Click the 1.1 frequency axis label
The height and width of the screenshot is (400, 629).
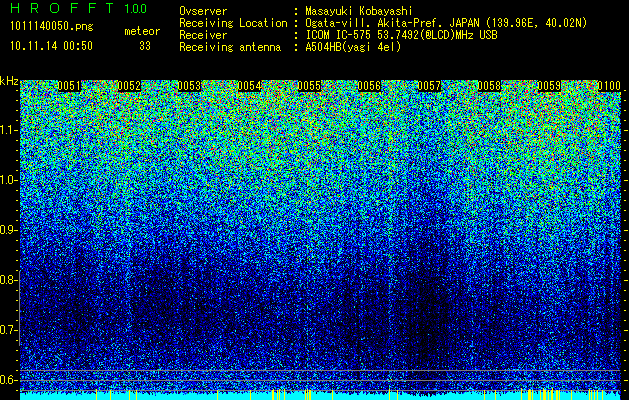click(8, 130)
